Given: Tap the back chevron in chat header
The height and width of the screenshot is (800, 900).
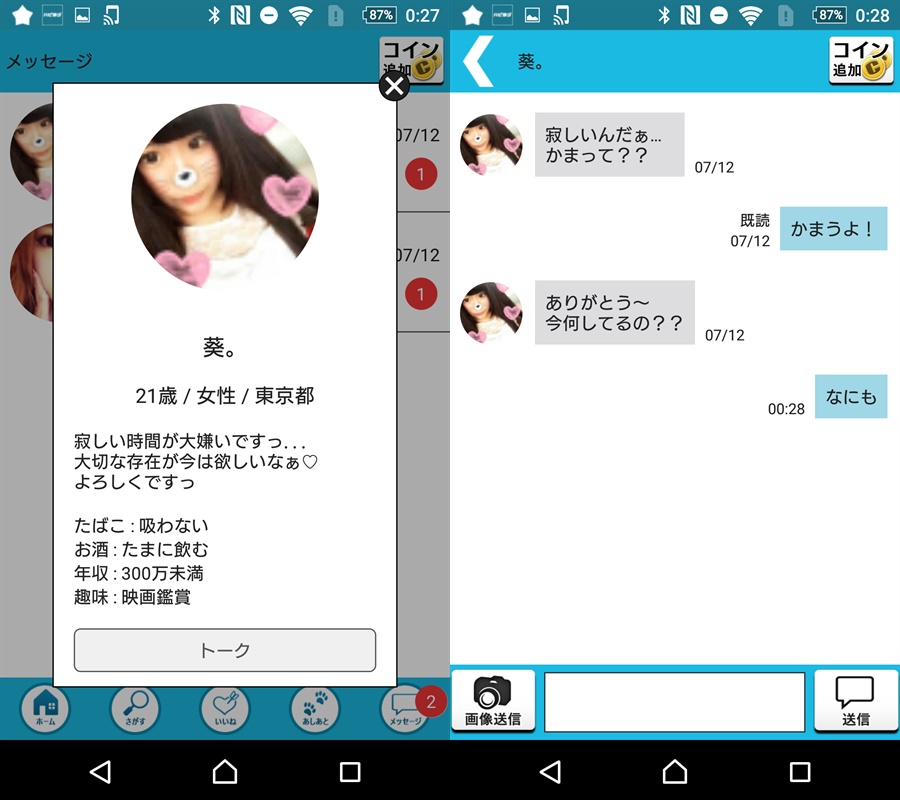Looking at the screenshot, I should pos(478,62).
